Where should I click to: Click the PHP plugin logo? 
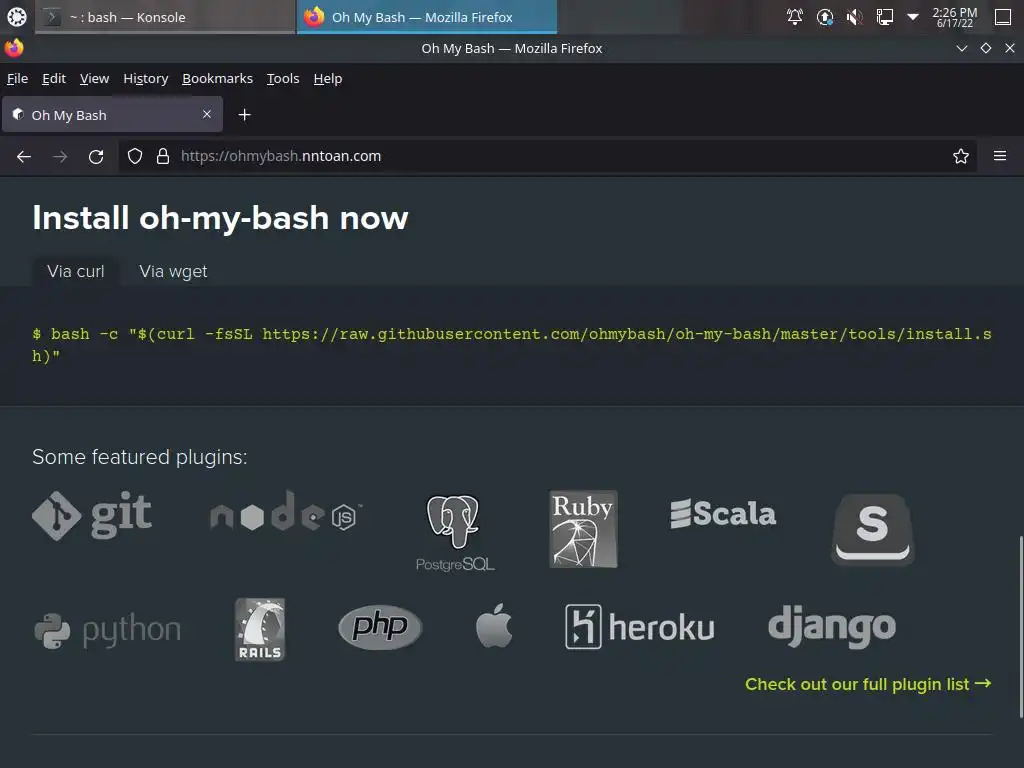coord(380,627)
